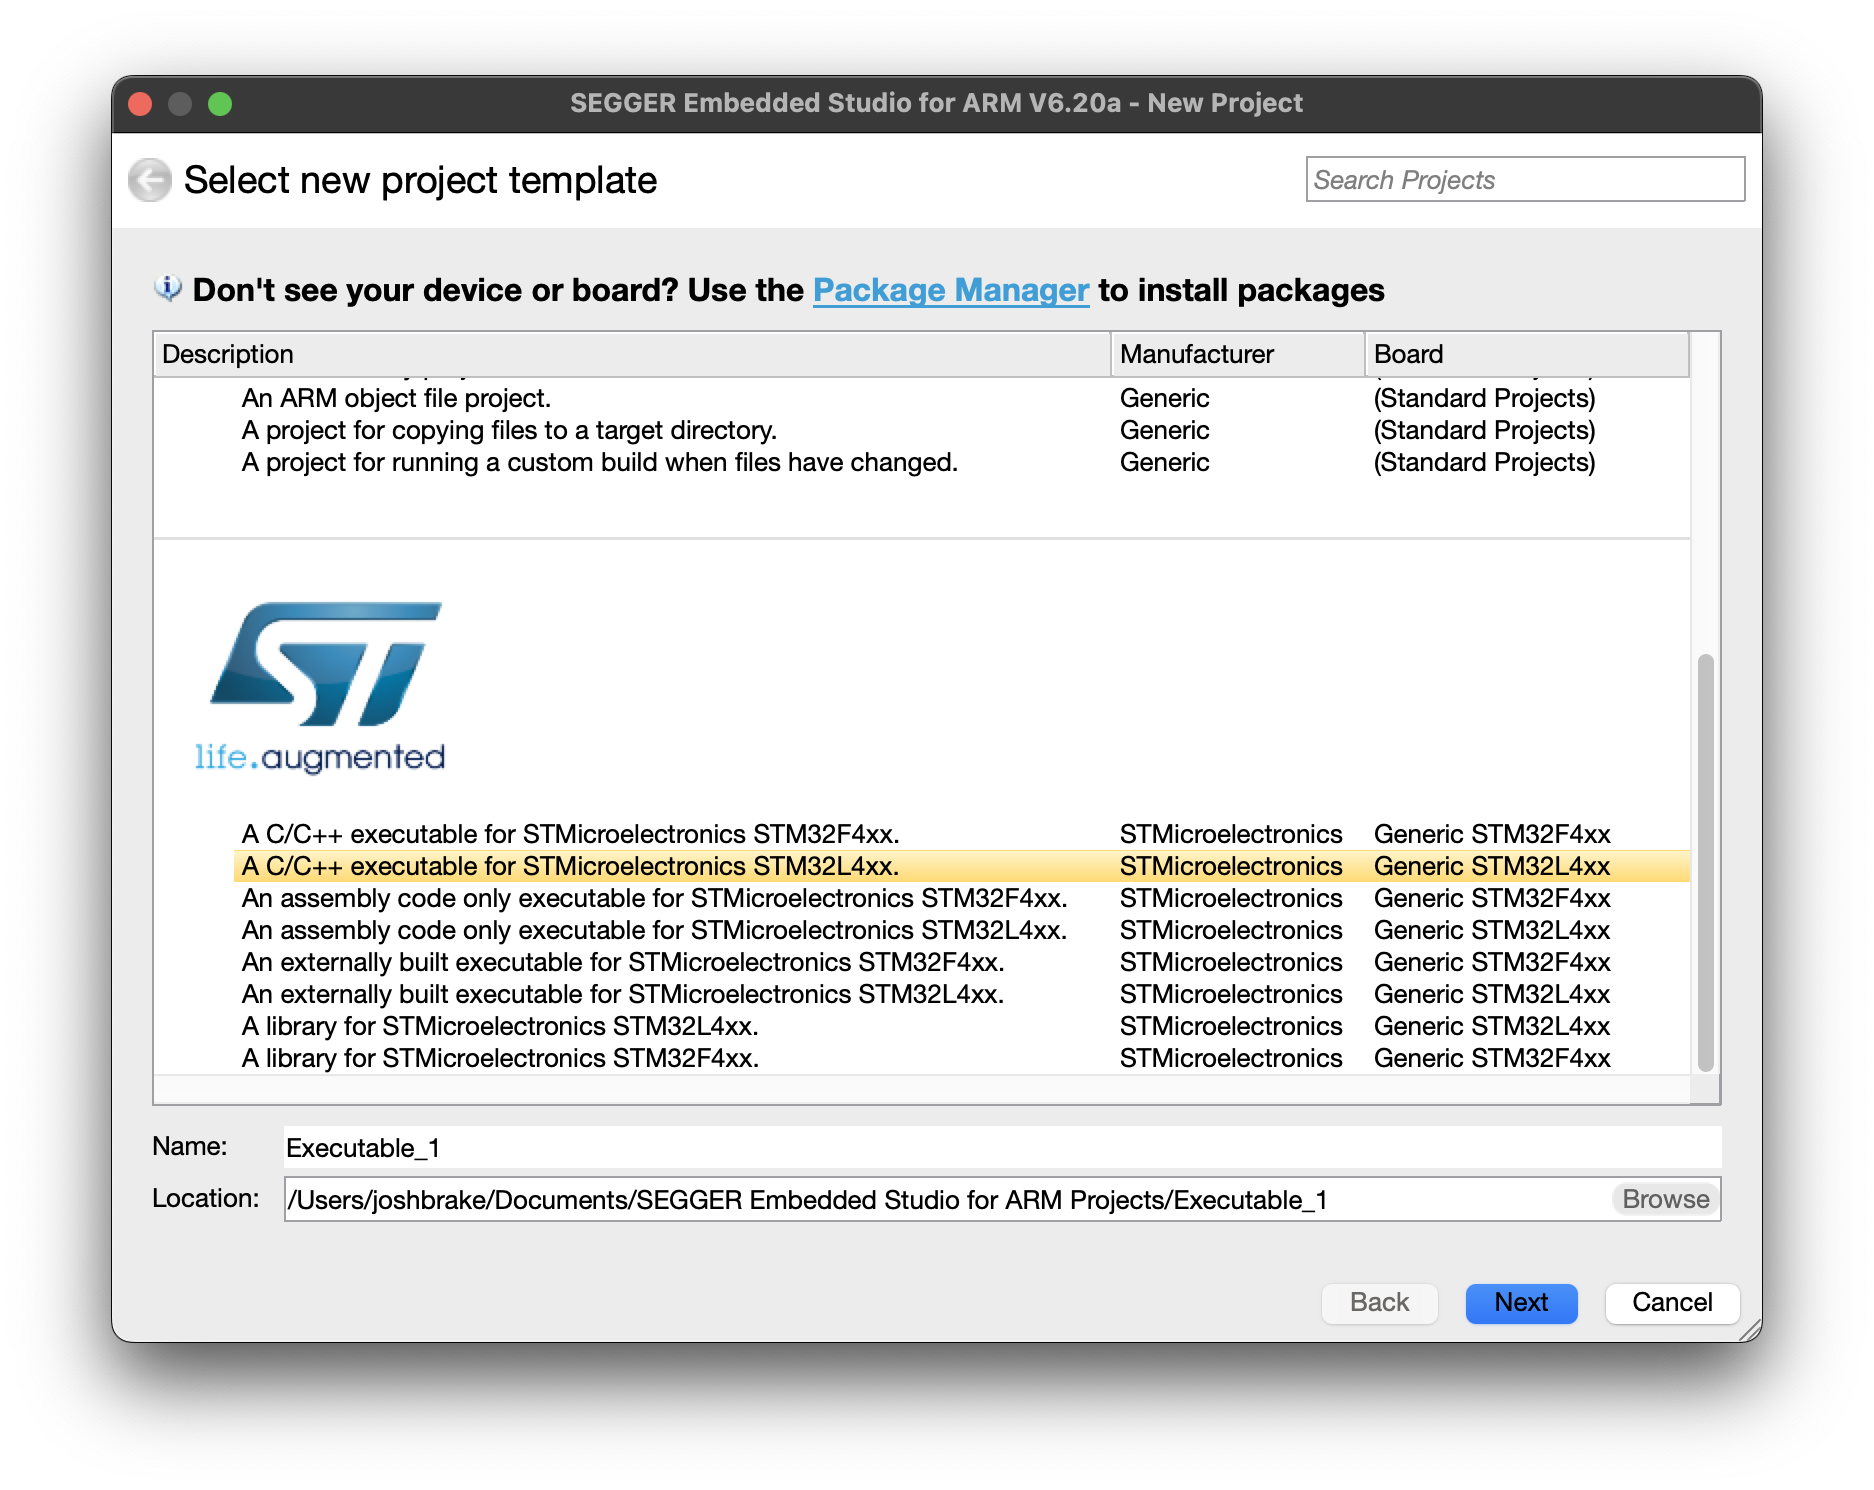Select 'A project for copying files to a target directory.'
The image size is (1874, 1490).
pyautogui.click(x=509, y=430)
